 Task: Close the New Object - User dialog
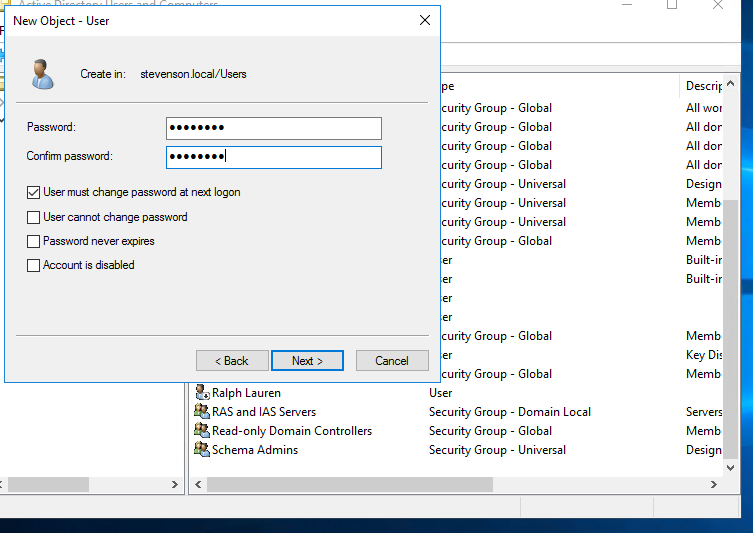[425, 20]
